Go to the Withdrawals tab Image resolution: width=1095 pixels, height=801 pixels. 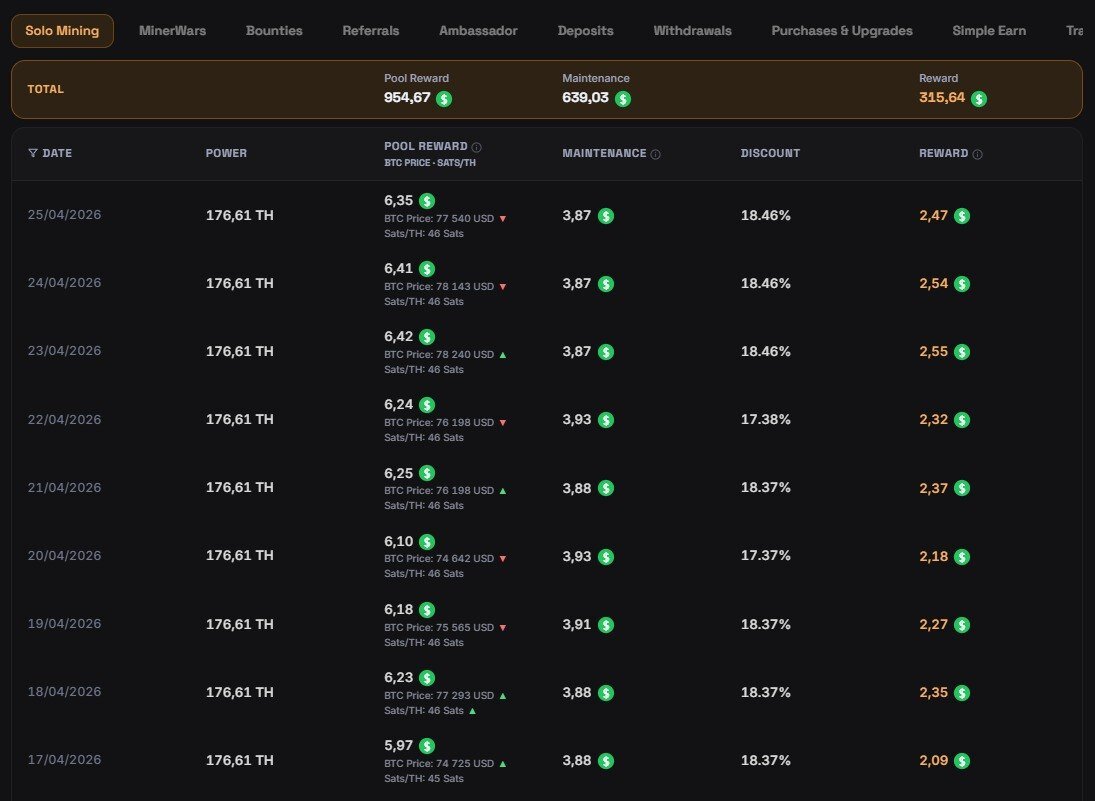point(692,31)
